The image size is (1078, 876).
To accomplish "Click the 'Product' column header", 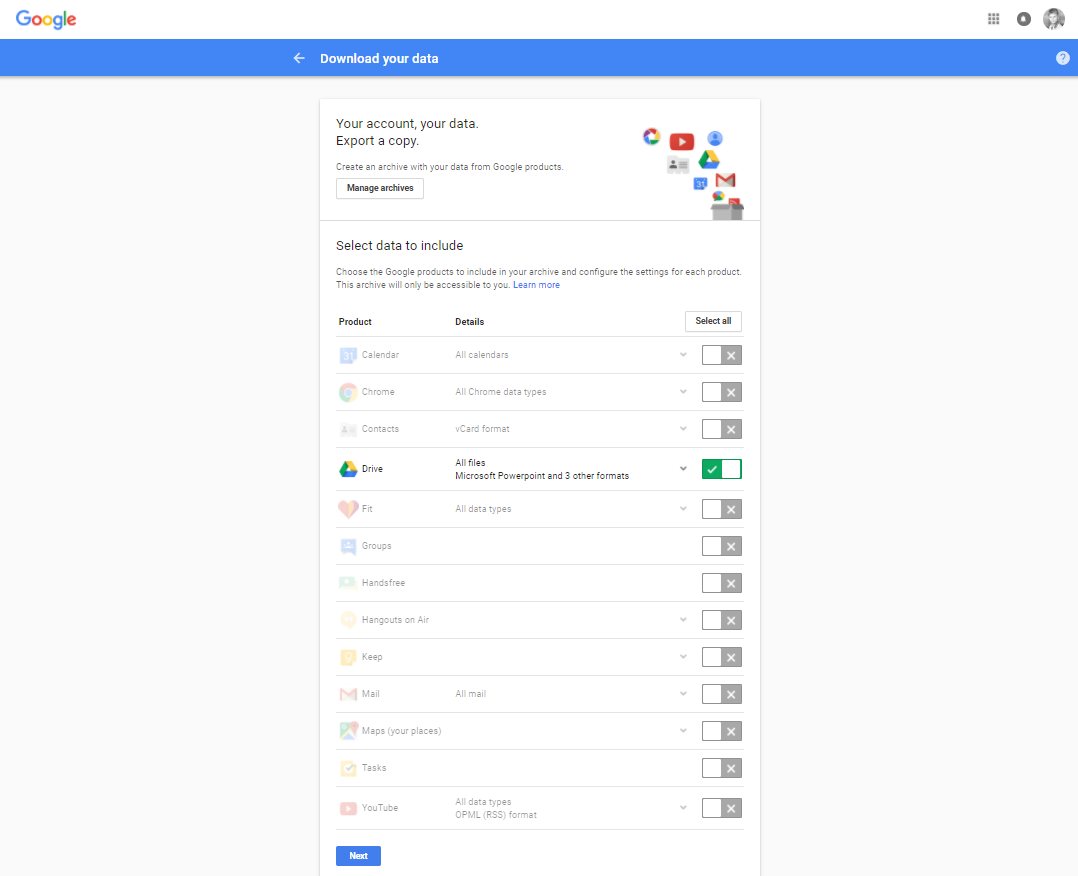I will tap(355, 322).
